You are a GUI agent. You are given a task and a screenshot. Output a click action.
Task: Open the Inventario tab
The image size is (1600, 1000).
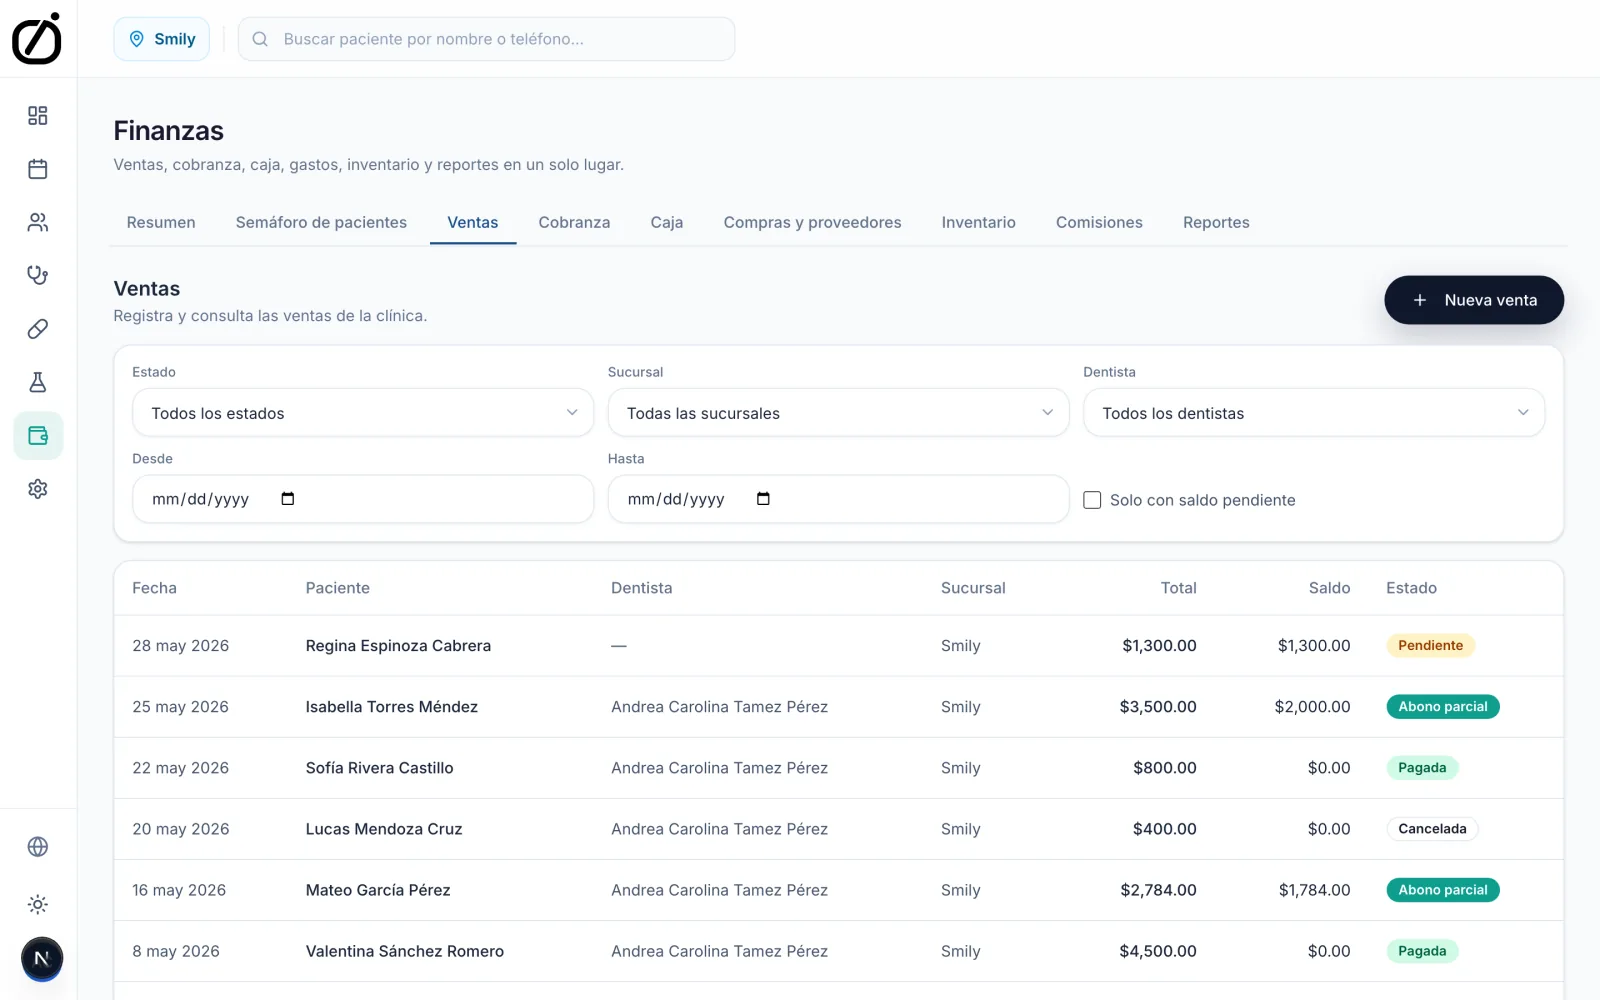pos(978,222)
